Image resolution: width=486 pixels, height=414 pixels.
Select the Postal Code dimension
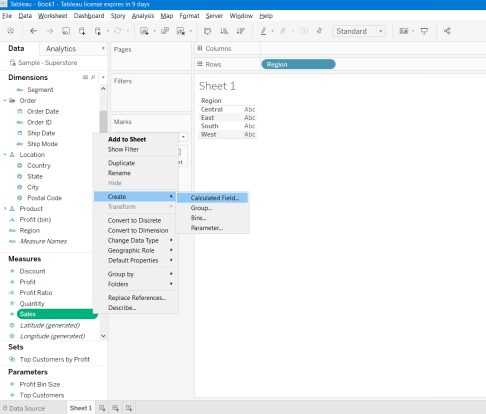click(44, 198)
